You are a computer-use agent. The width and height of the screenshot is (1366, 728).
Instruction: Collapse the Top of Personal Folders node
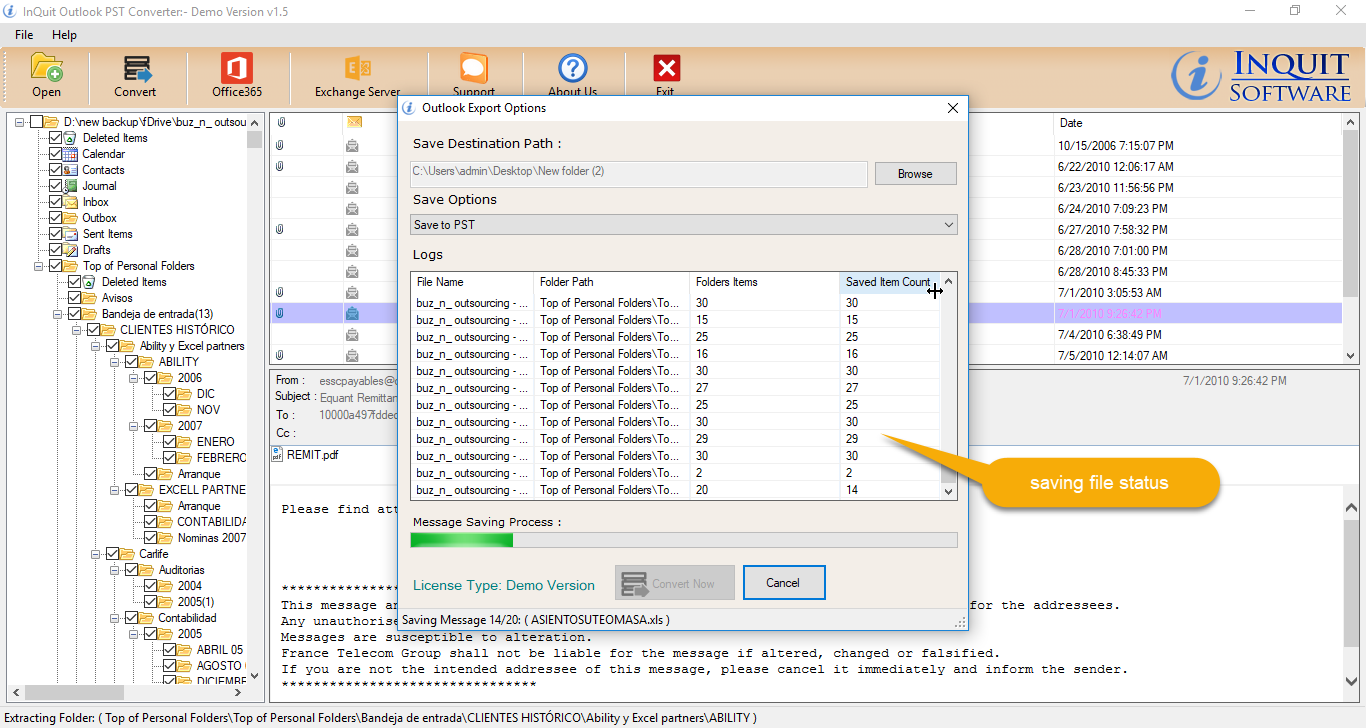(39, 266)
